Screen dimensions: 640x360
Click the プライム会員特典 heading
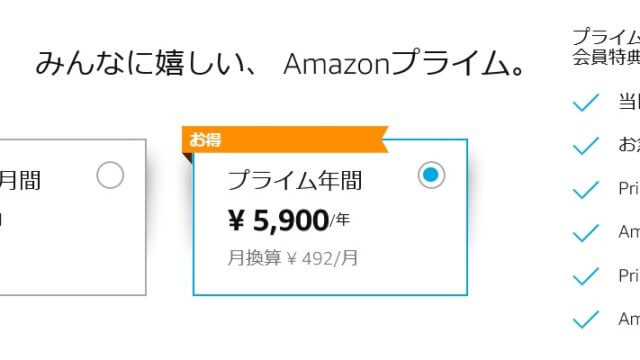click(x=606, y=47)
